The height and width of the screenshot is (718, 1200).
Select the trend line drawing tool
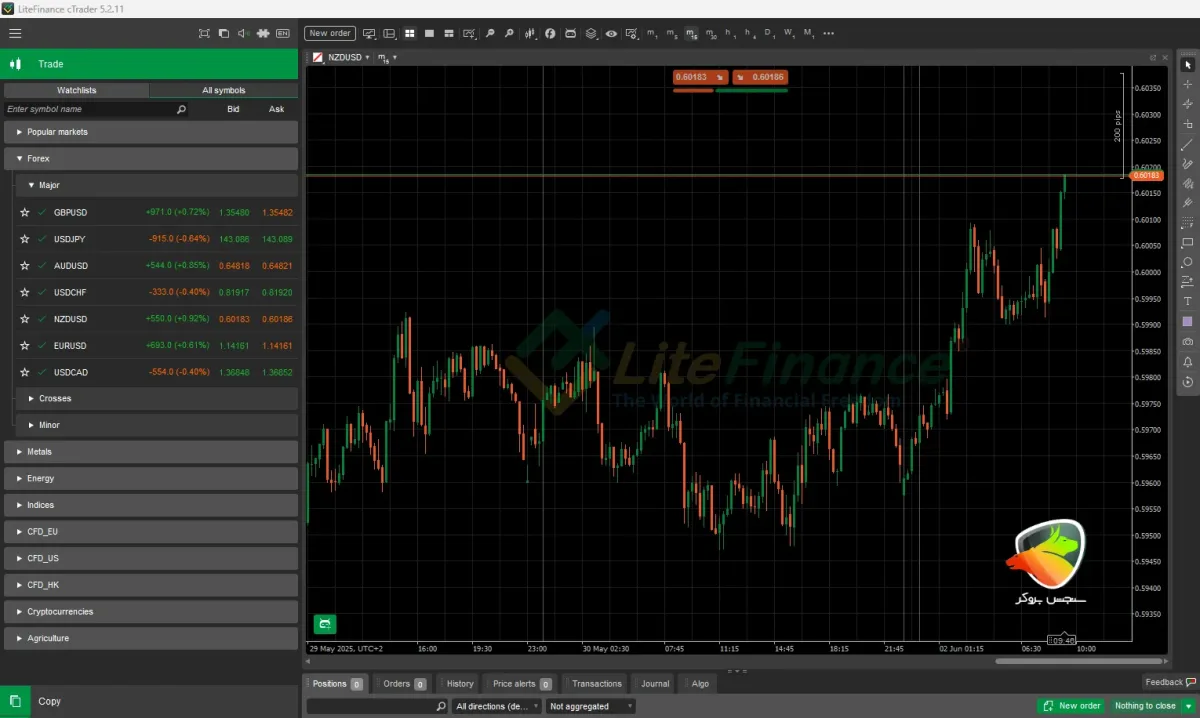[x=1187, y=144]
